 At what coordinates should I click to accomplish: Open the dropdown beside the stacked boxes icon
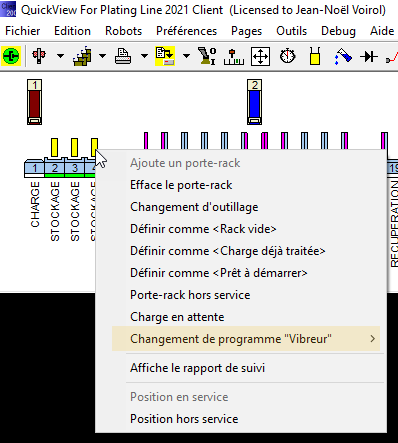pyautogui.click(x=102, y=56)
